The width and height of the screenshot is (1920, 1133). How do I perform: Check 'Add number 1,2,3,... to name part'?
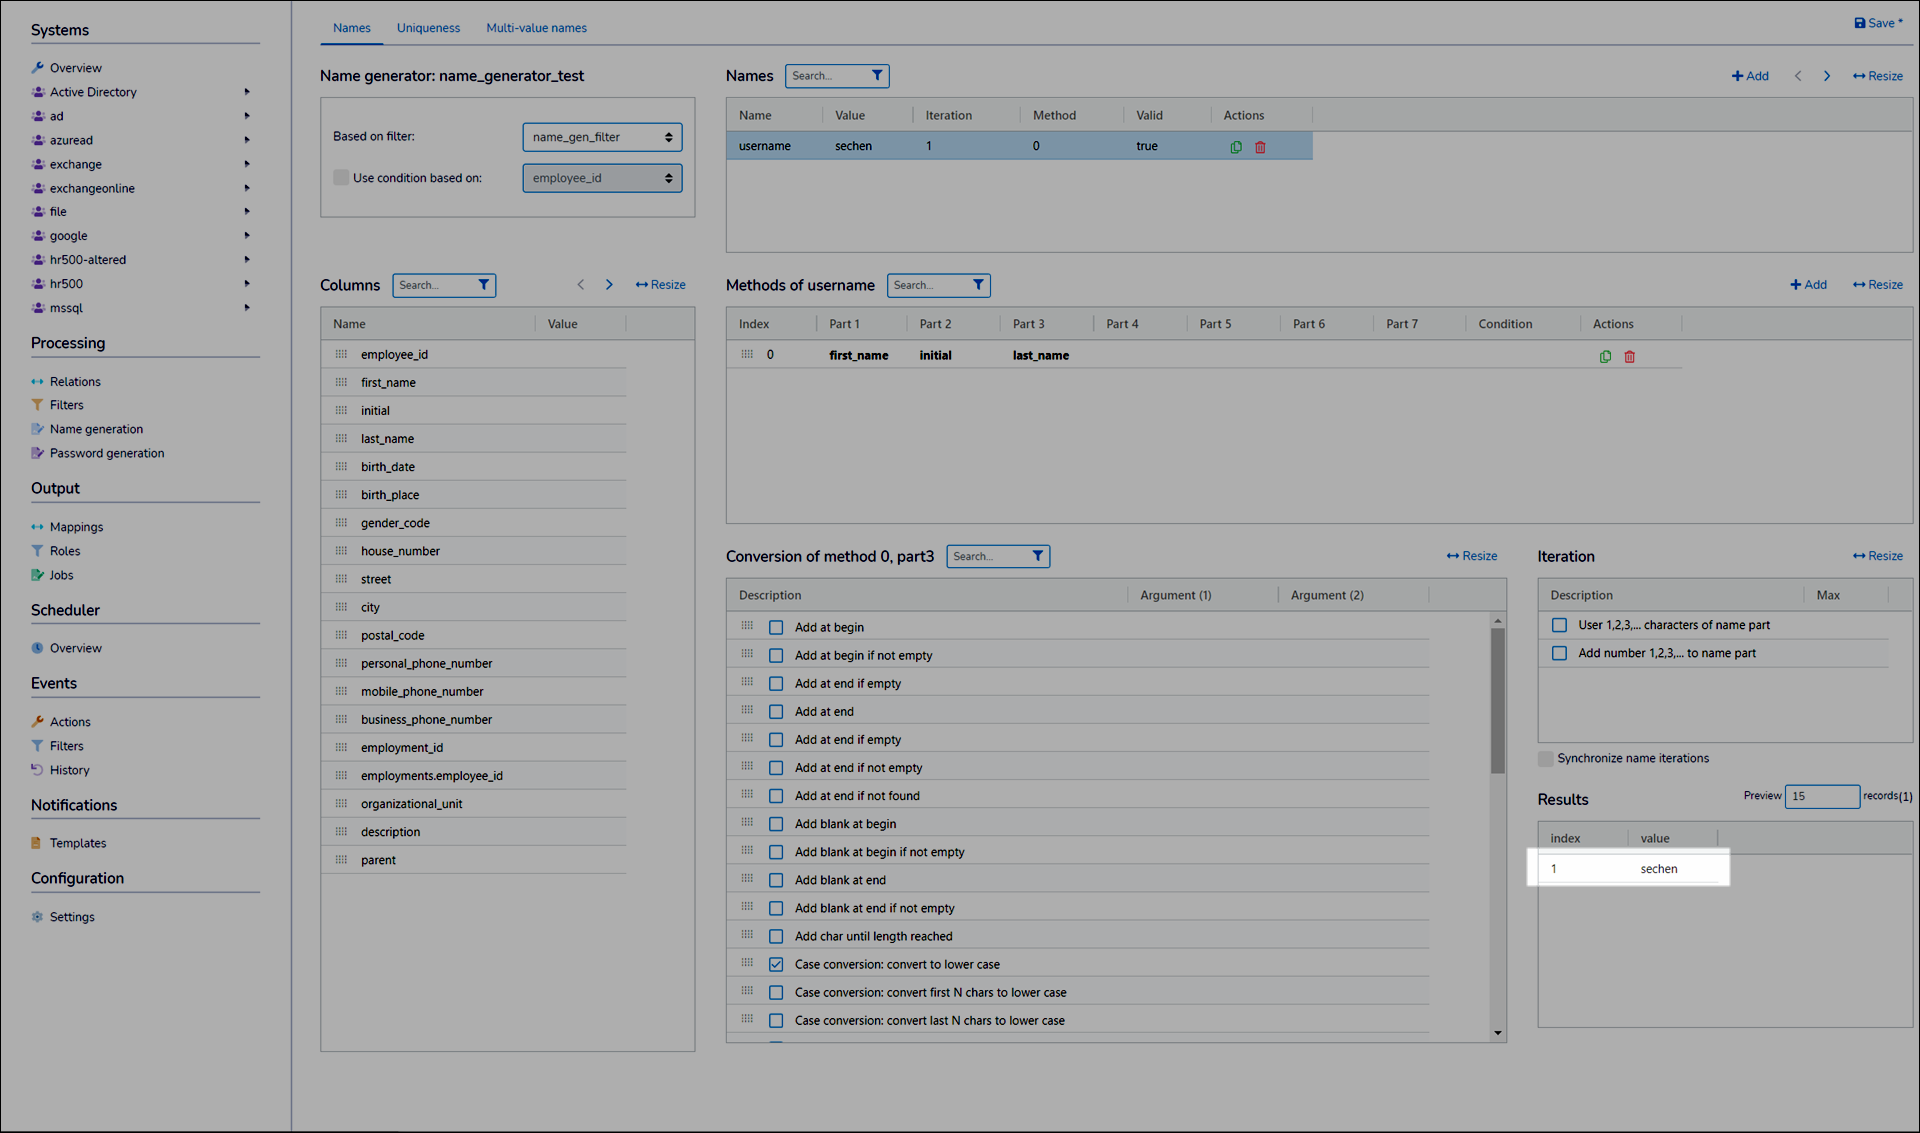[x=1559, y=653]
